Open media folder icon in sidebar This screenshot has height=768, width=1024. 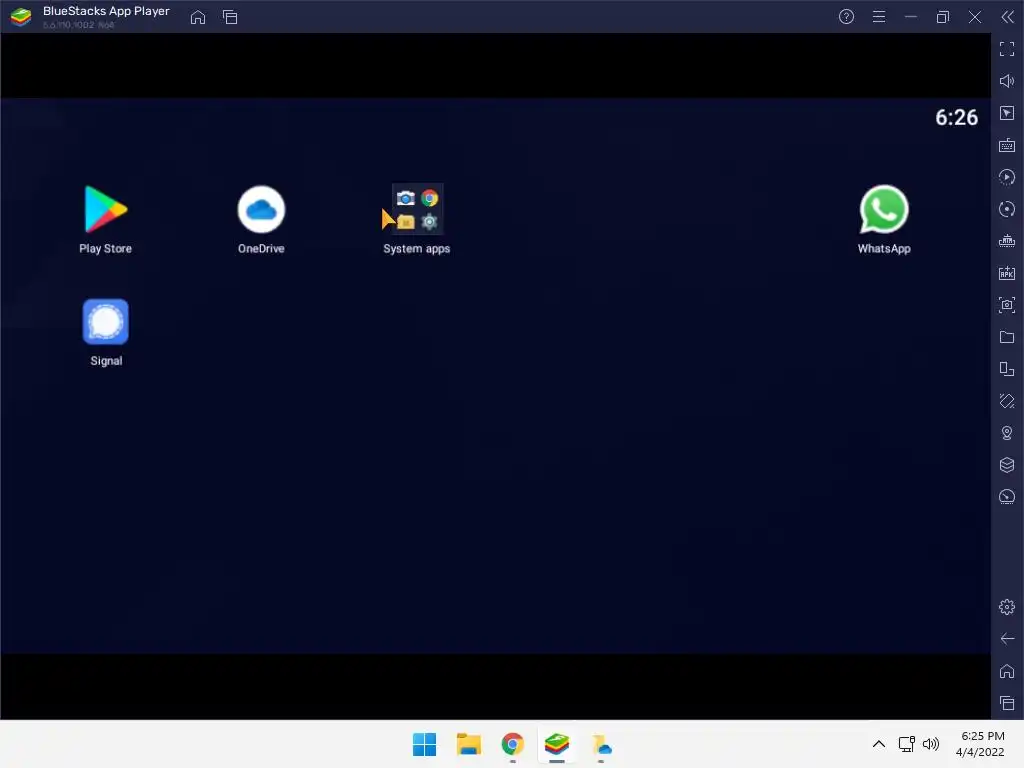[1007, 337]
